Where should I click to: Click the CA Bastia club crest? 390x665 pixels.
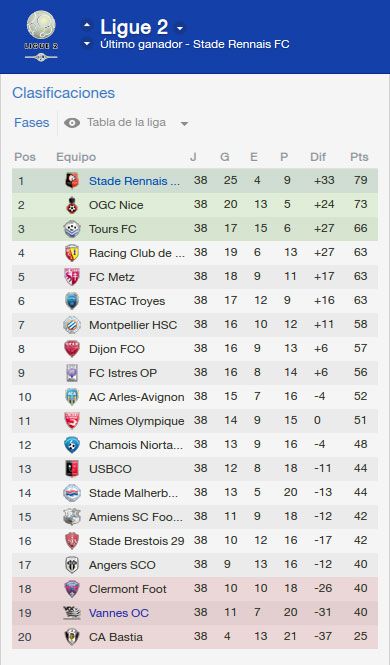point(72,637)
